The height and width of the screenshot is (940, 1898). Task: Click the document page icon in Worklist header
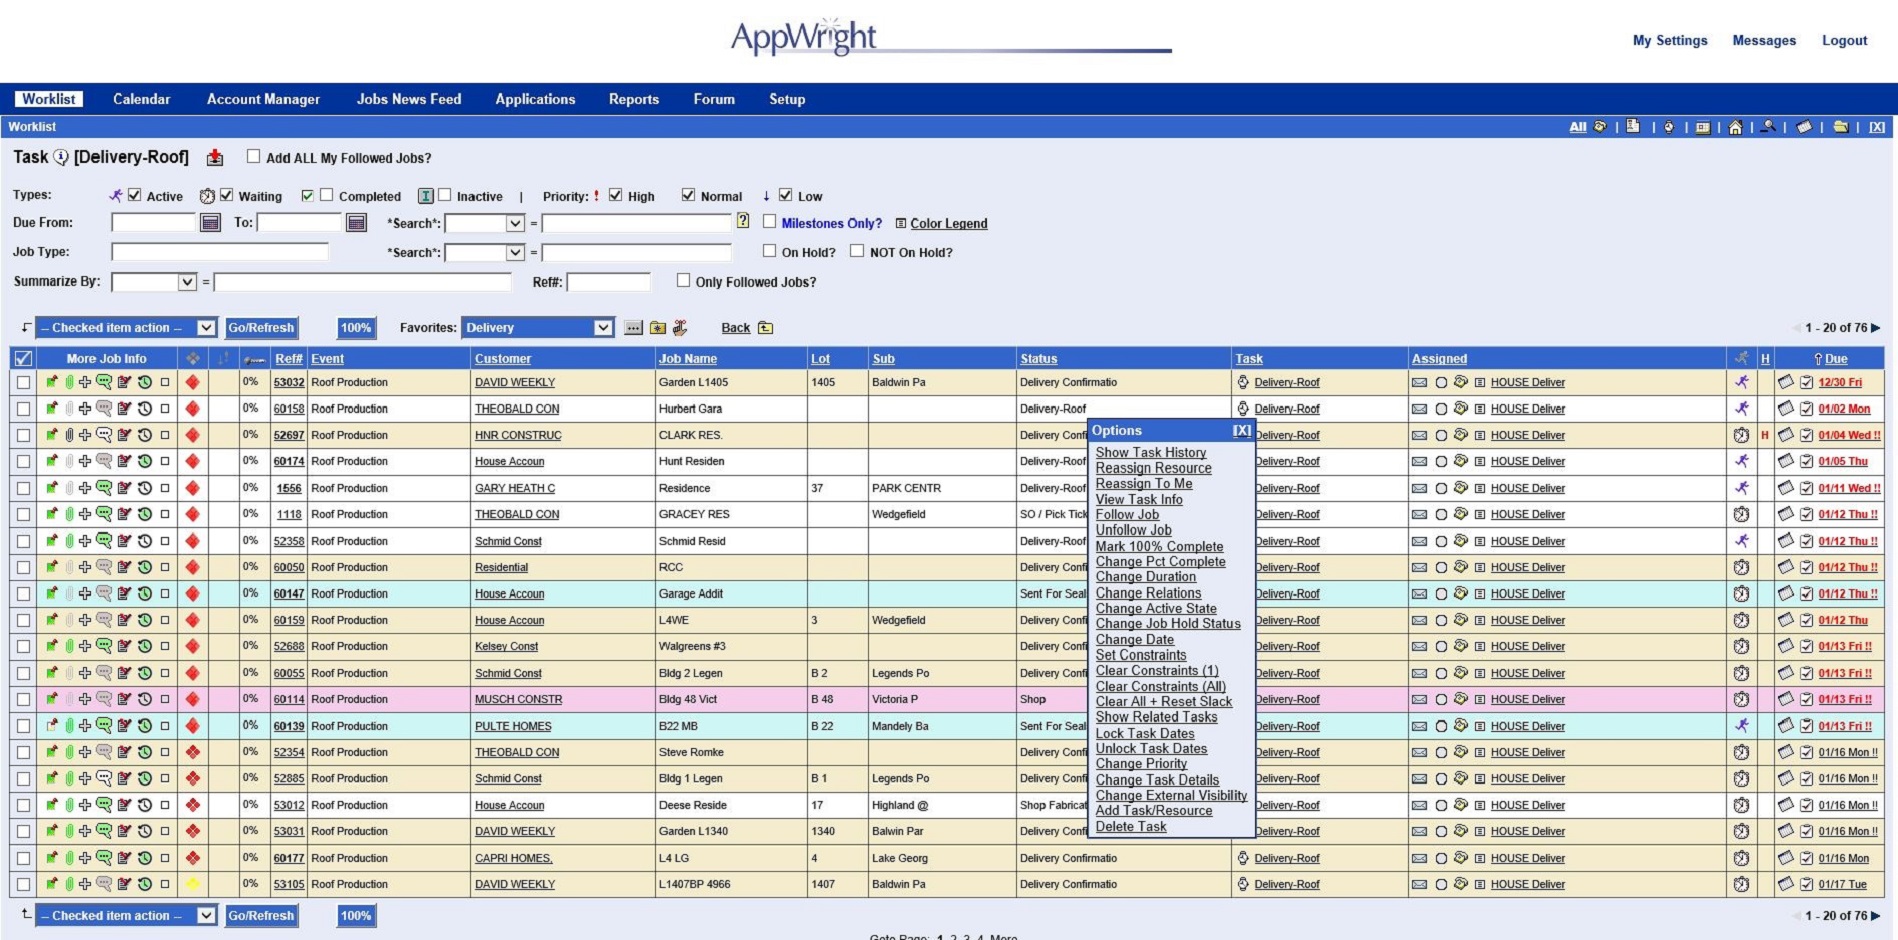click(1633, 127)
